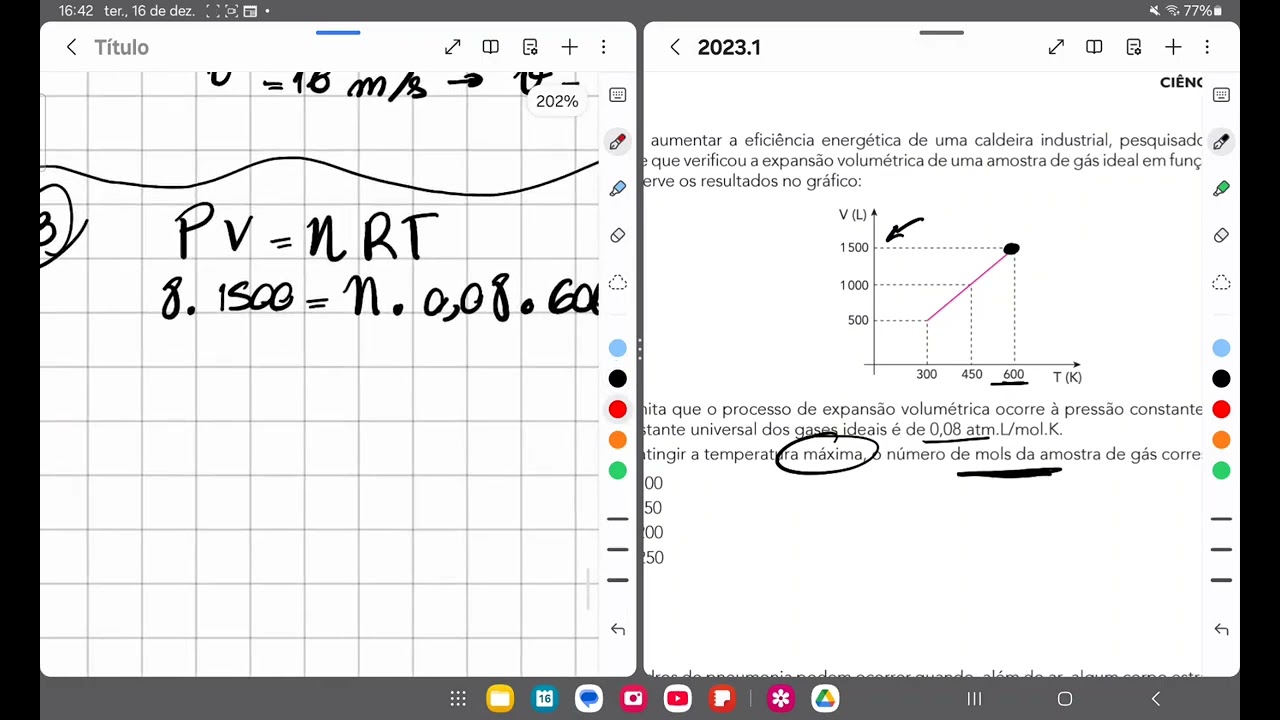Select the pen tool in Título window
The width and height of the screenshot is (1280, 720).
click(x=618, y=142)
